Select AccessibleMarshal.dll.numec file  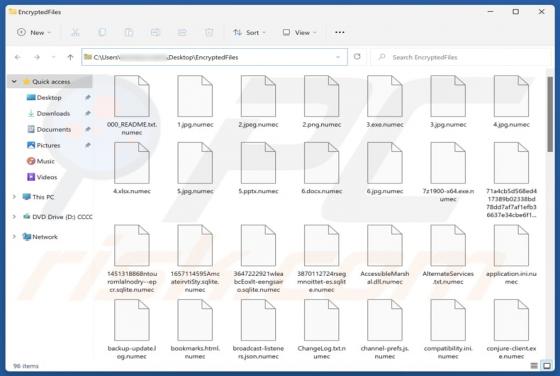(x=385, y=254)
